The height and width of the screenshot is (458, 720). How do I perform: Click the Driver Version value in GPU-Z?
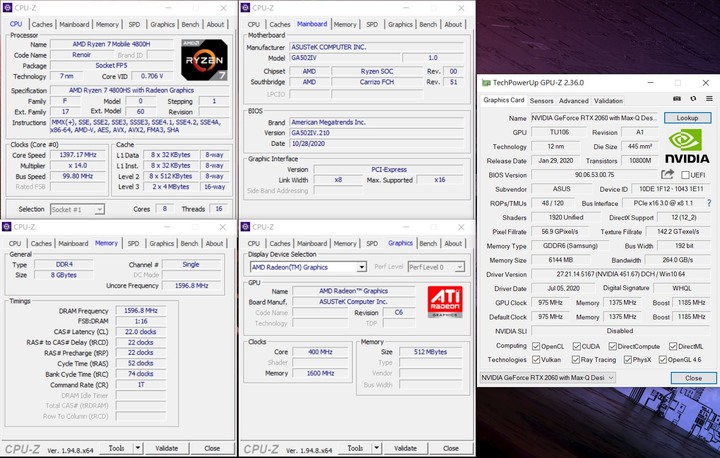(x=621, y=274)
